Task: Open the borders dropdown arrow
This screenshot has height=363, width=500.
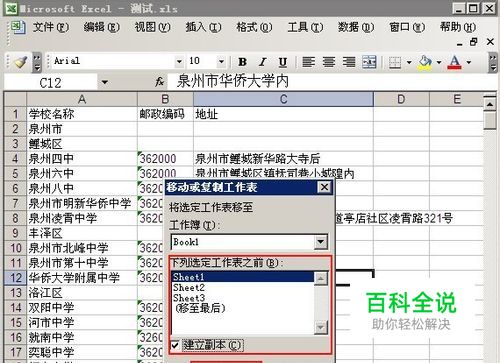Action: (409, 62)
